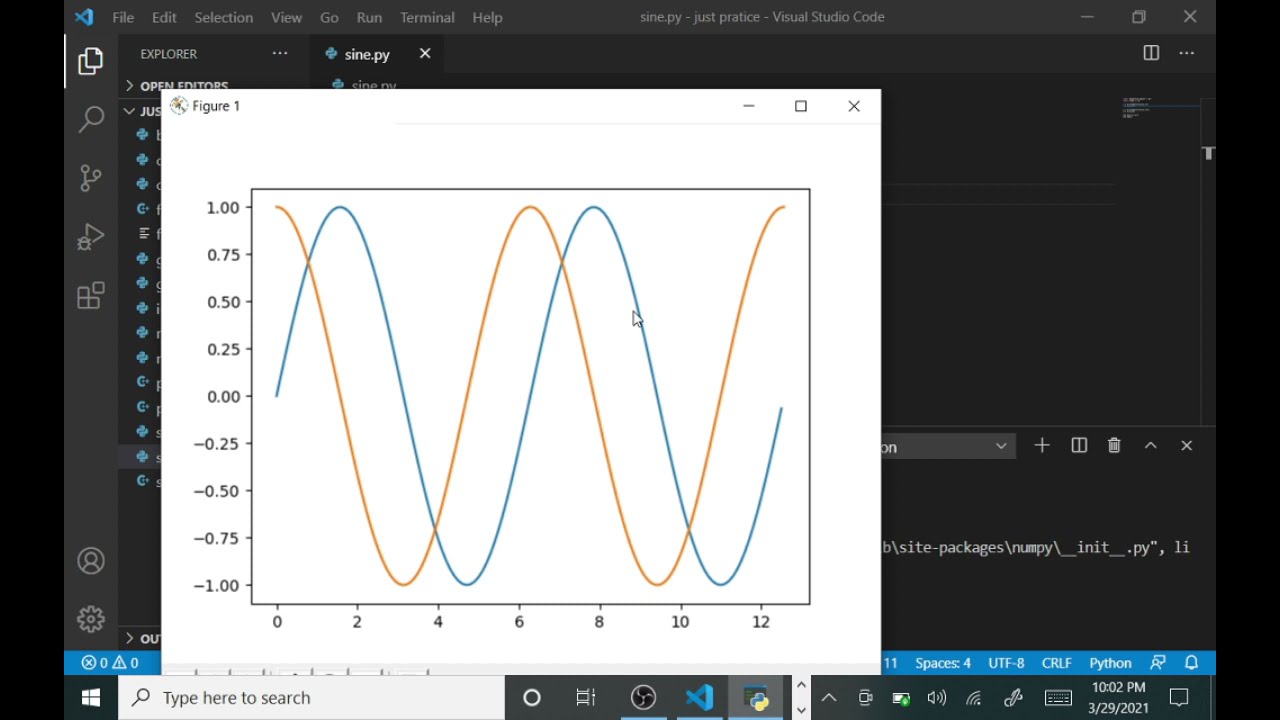The image size is (1280, 720).
Task: Open the Manage gear icon
Action: (x=91, y=619)
